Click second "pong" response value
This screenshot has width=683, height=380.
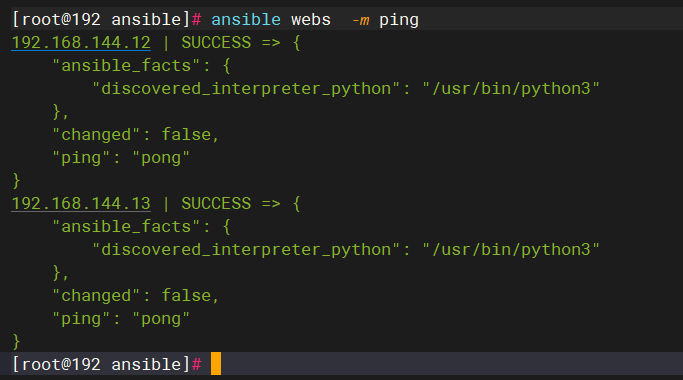(161, 319)
